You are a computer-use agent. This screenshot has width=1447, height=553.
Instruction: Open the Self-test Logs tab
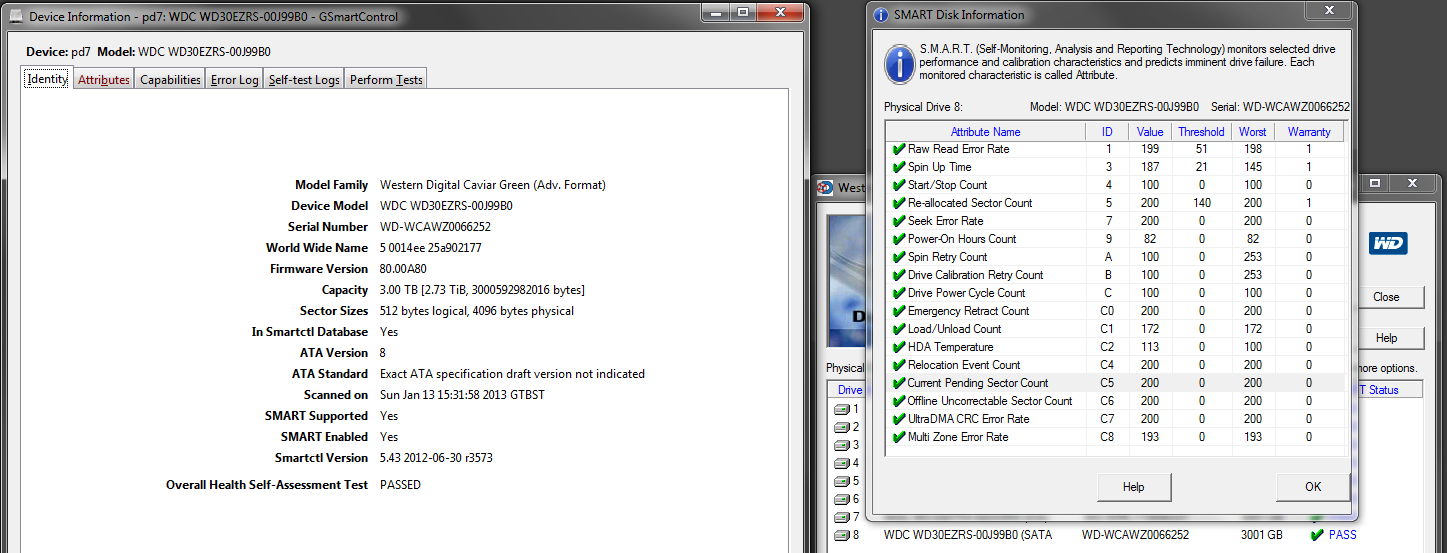304,80
